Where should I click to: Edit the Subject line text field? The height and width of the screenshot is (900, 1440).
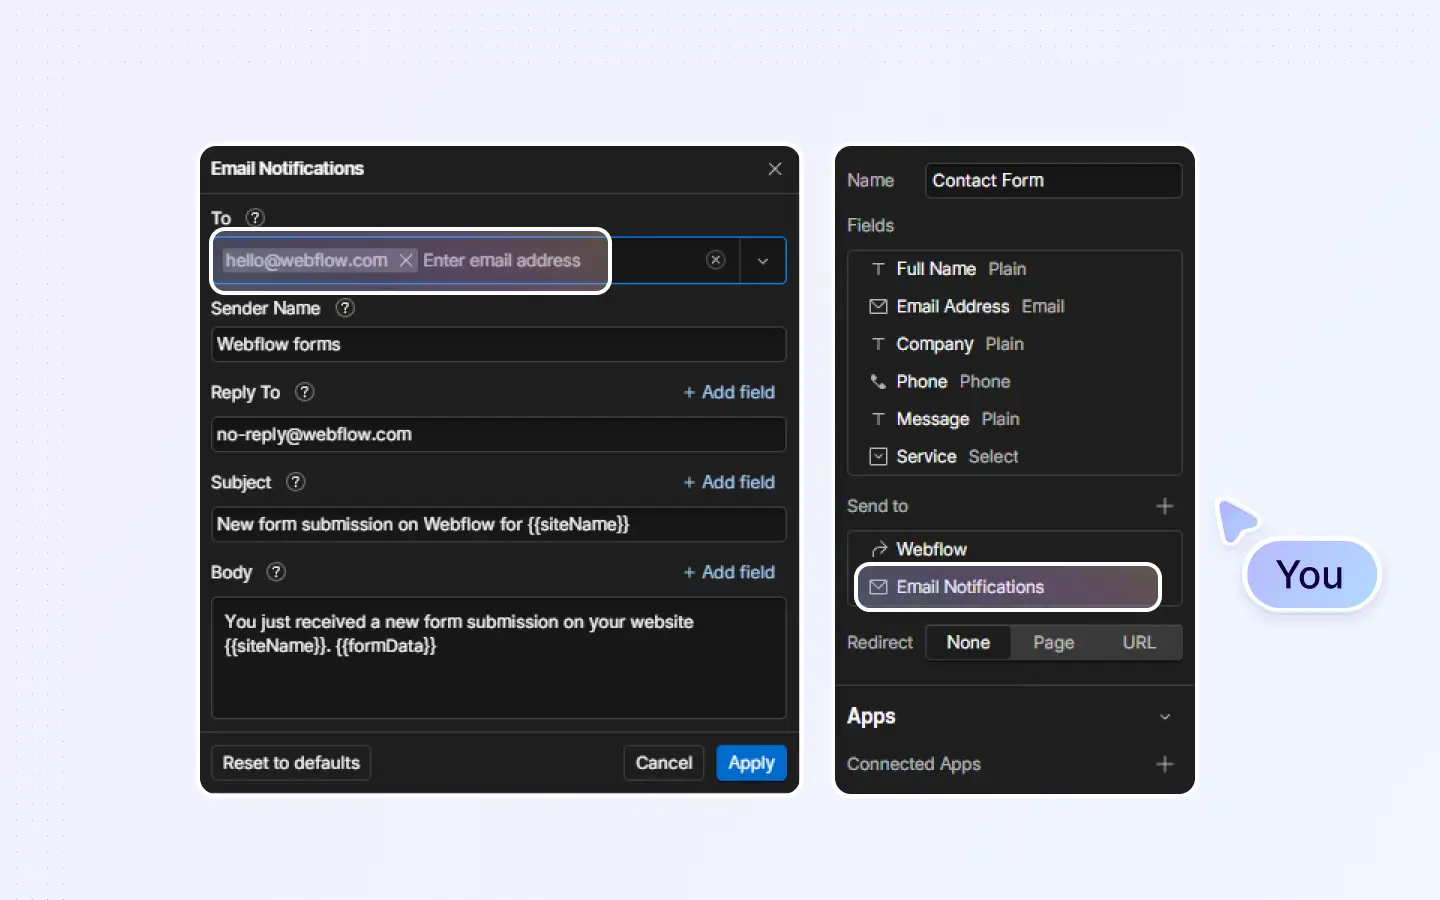click(498, 524)
